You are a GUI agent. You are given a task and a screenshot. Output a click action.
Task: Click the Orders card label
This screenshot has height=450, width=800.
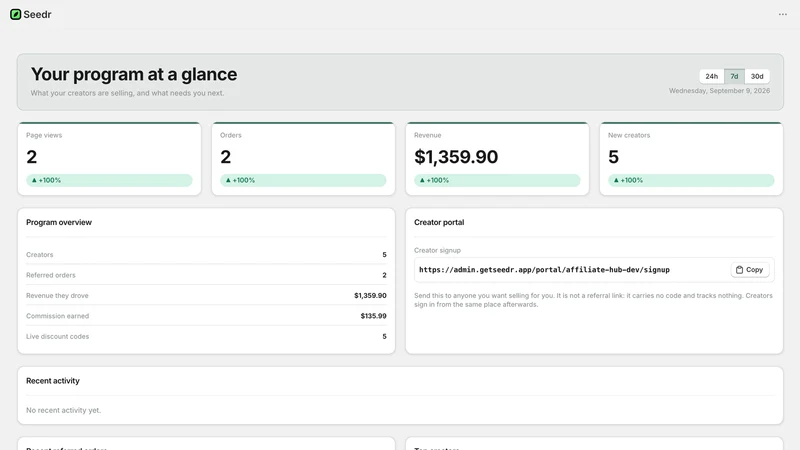[231, 135]
